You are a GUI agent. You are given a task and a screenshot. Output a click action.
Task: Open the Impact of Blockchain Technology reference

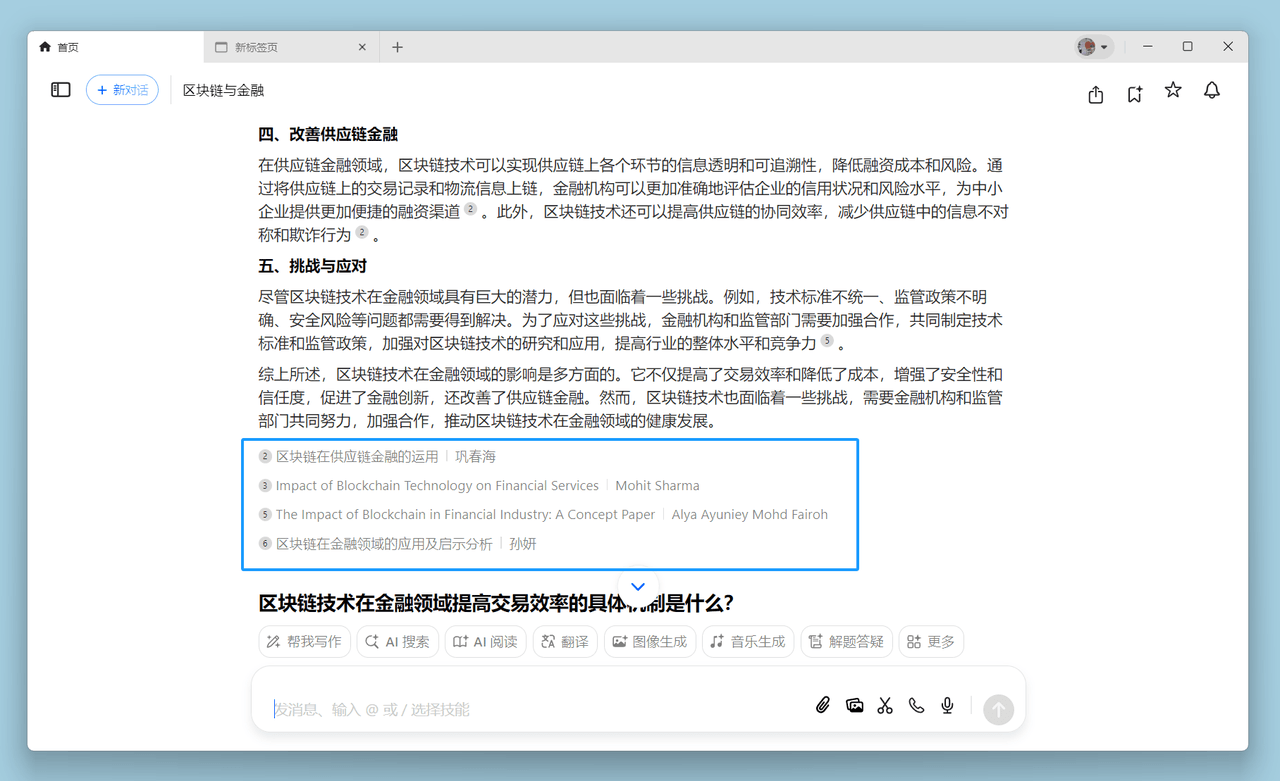(436, 486)
